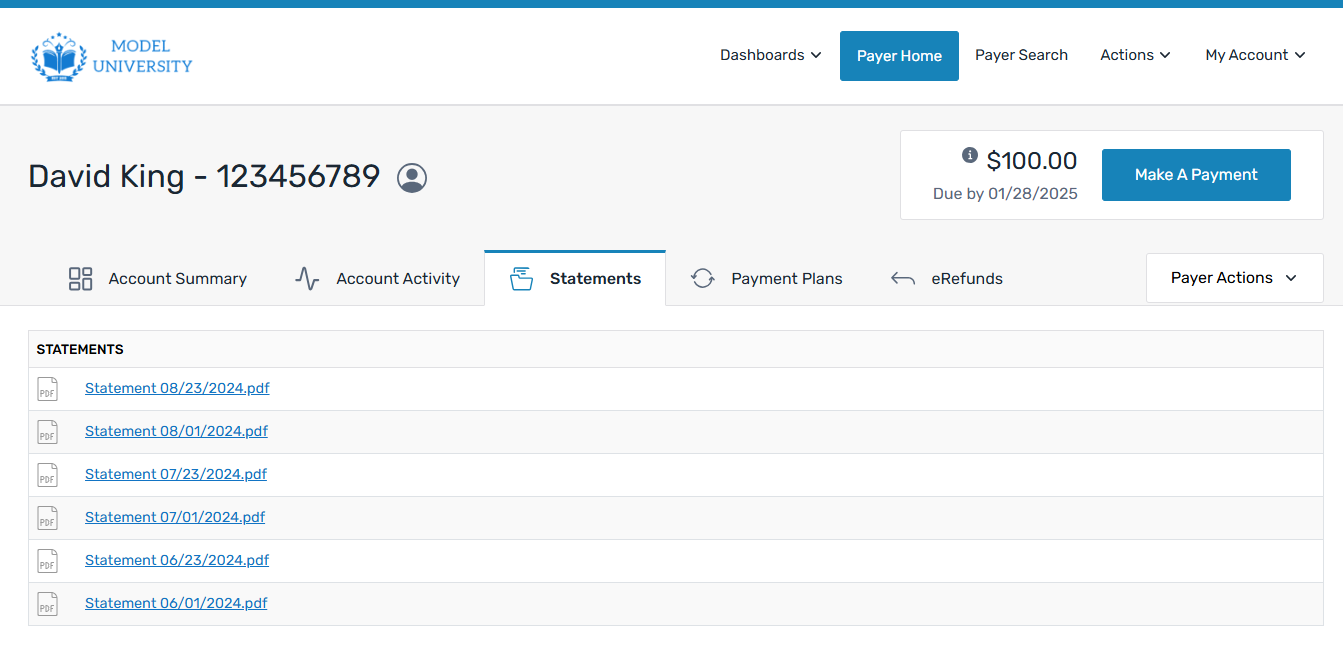Open the profile icon beside David King

(412, 178)
